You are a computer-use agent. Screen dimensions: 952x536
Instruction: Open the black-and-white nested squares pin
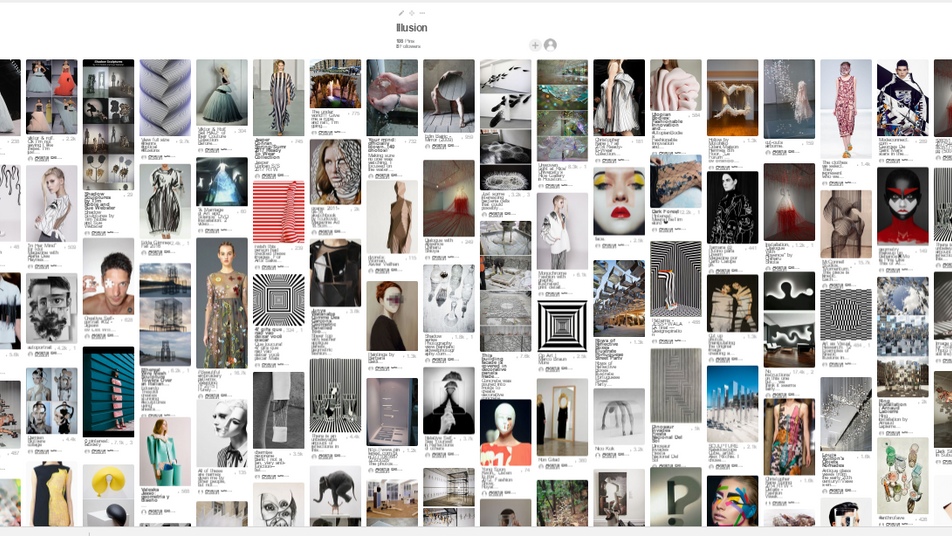click(x=562, y=326)
